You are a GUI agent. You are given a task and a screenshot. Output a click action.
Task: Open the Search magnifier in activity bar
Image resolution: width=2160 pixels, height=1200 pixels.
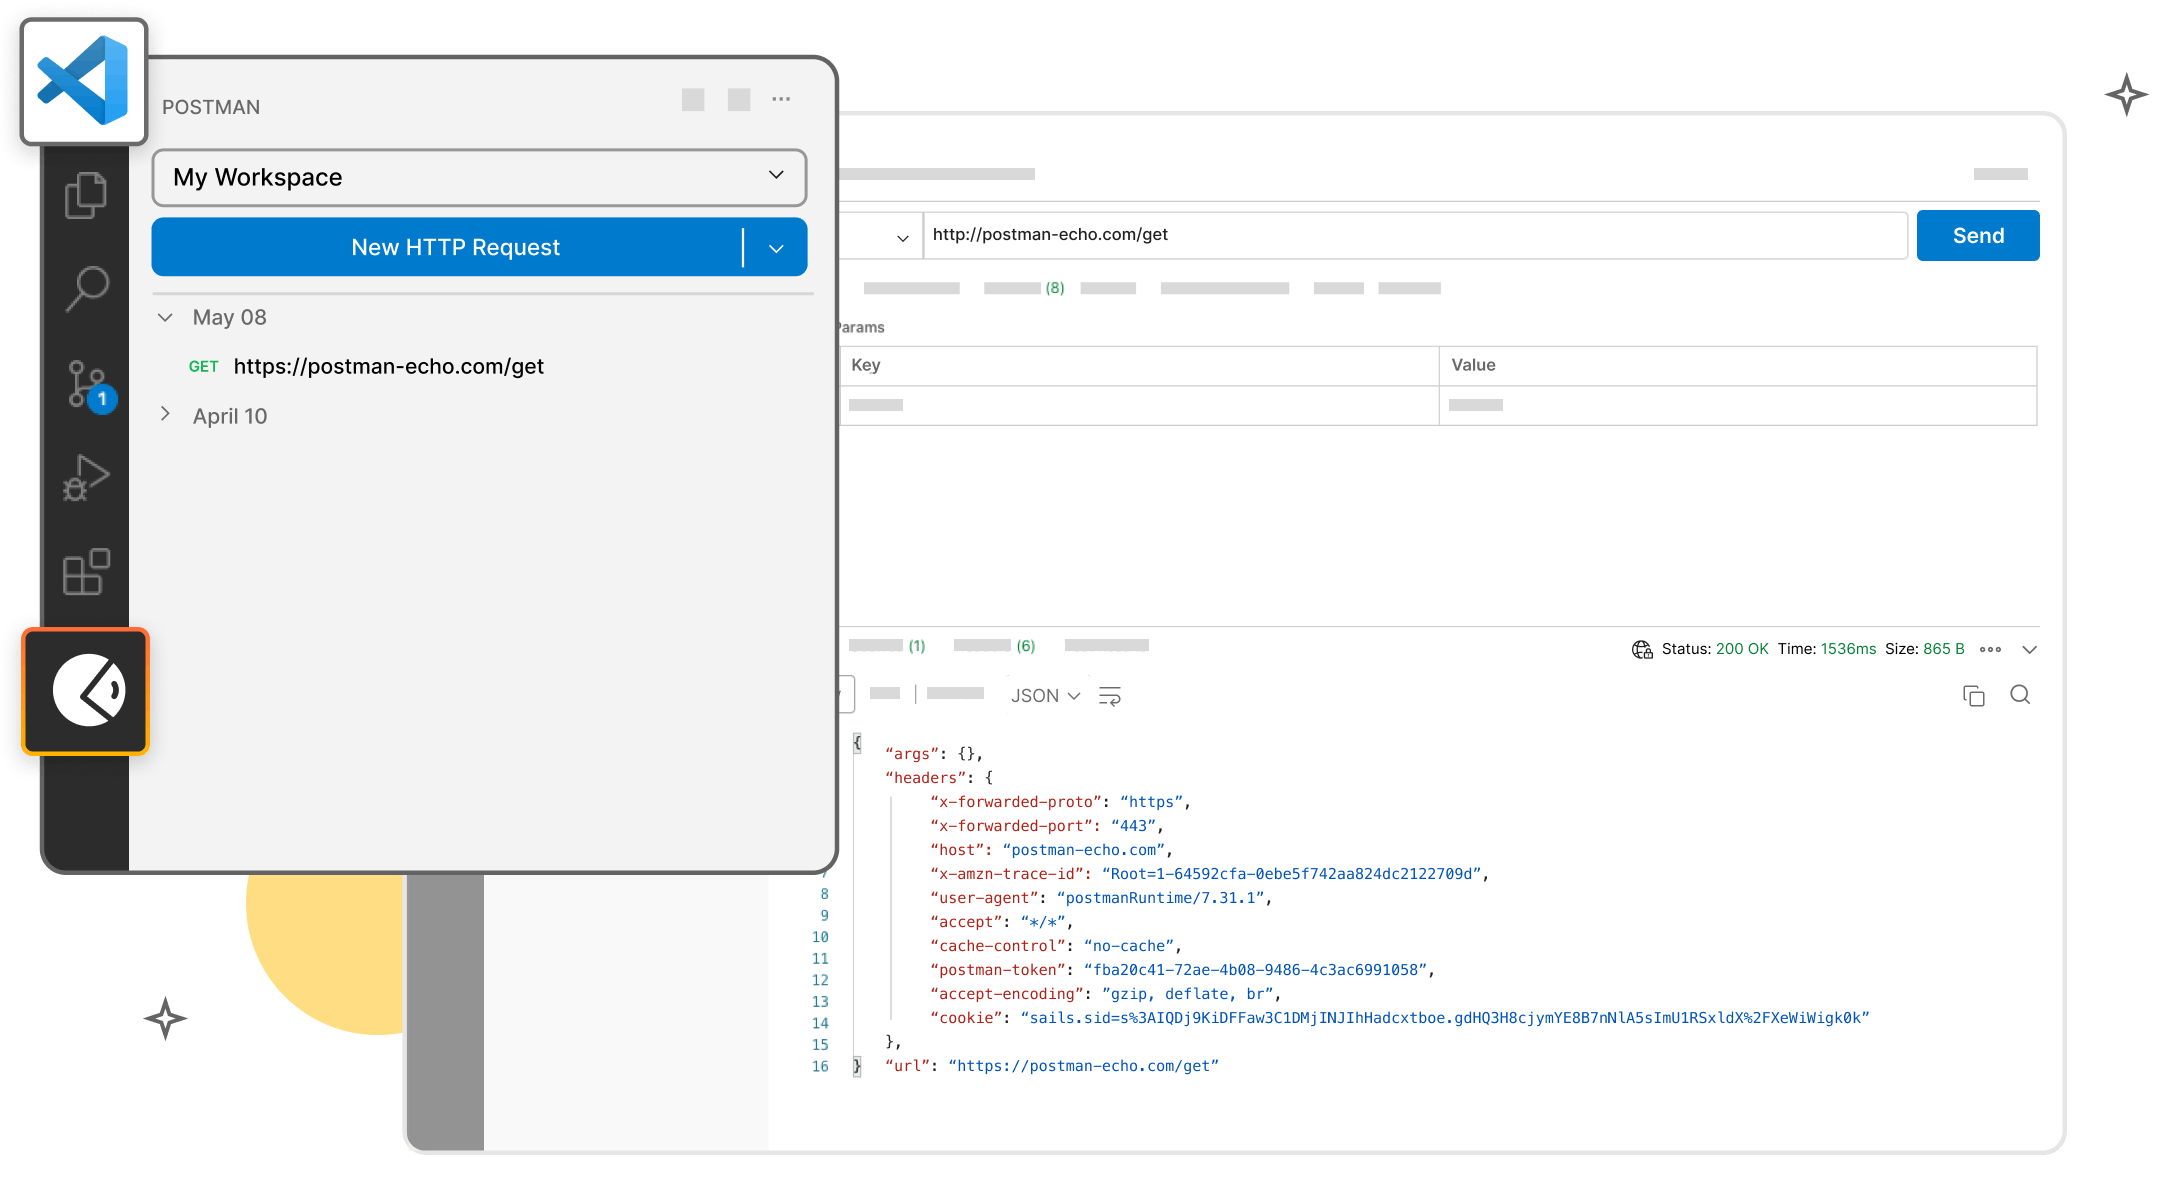[x=87, y=289]
